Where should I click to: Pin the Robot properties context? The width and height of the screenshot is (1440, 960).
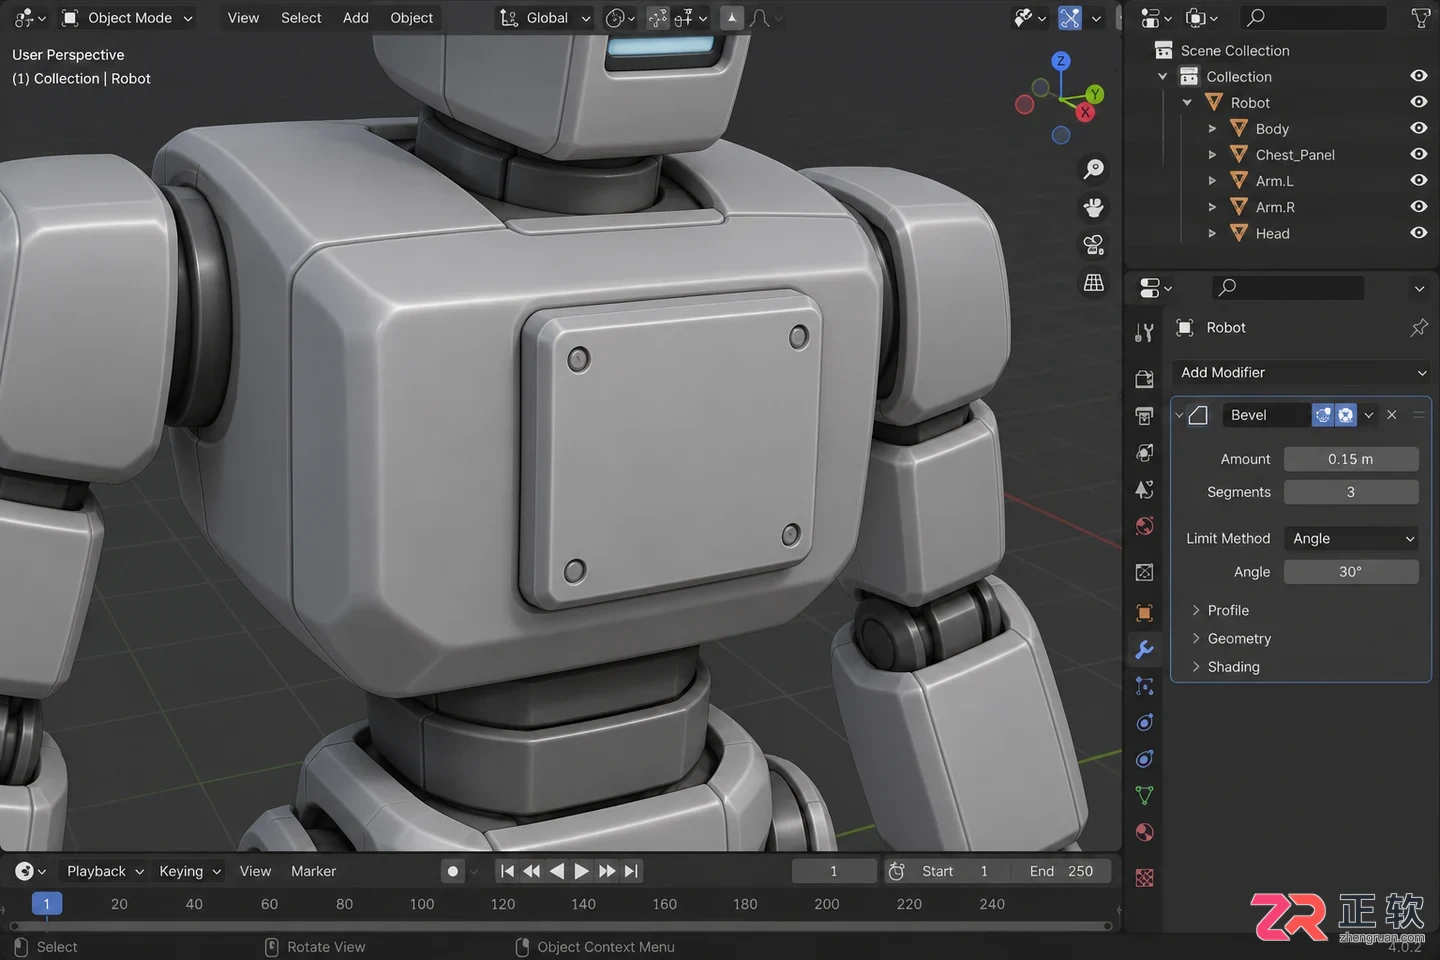(x=1419, y=328)
